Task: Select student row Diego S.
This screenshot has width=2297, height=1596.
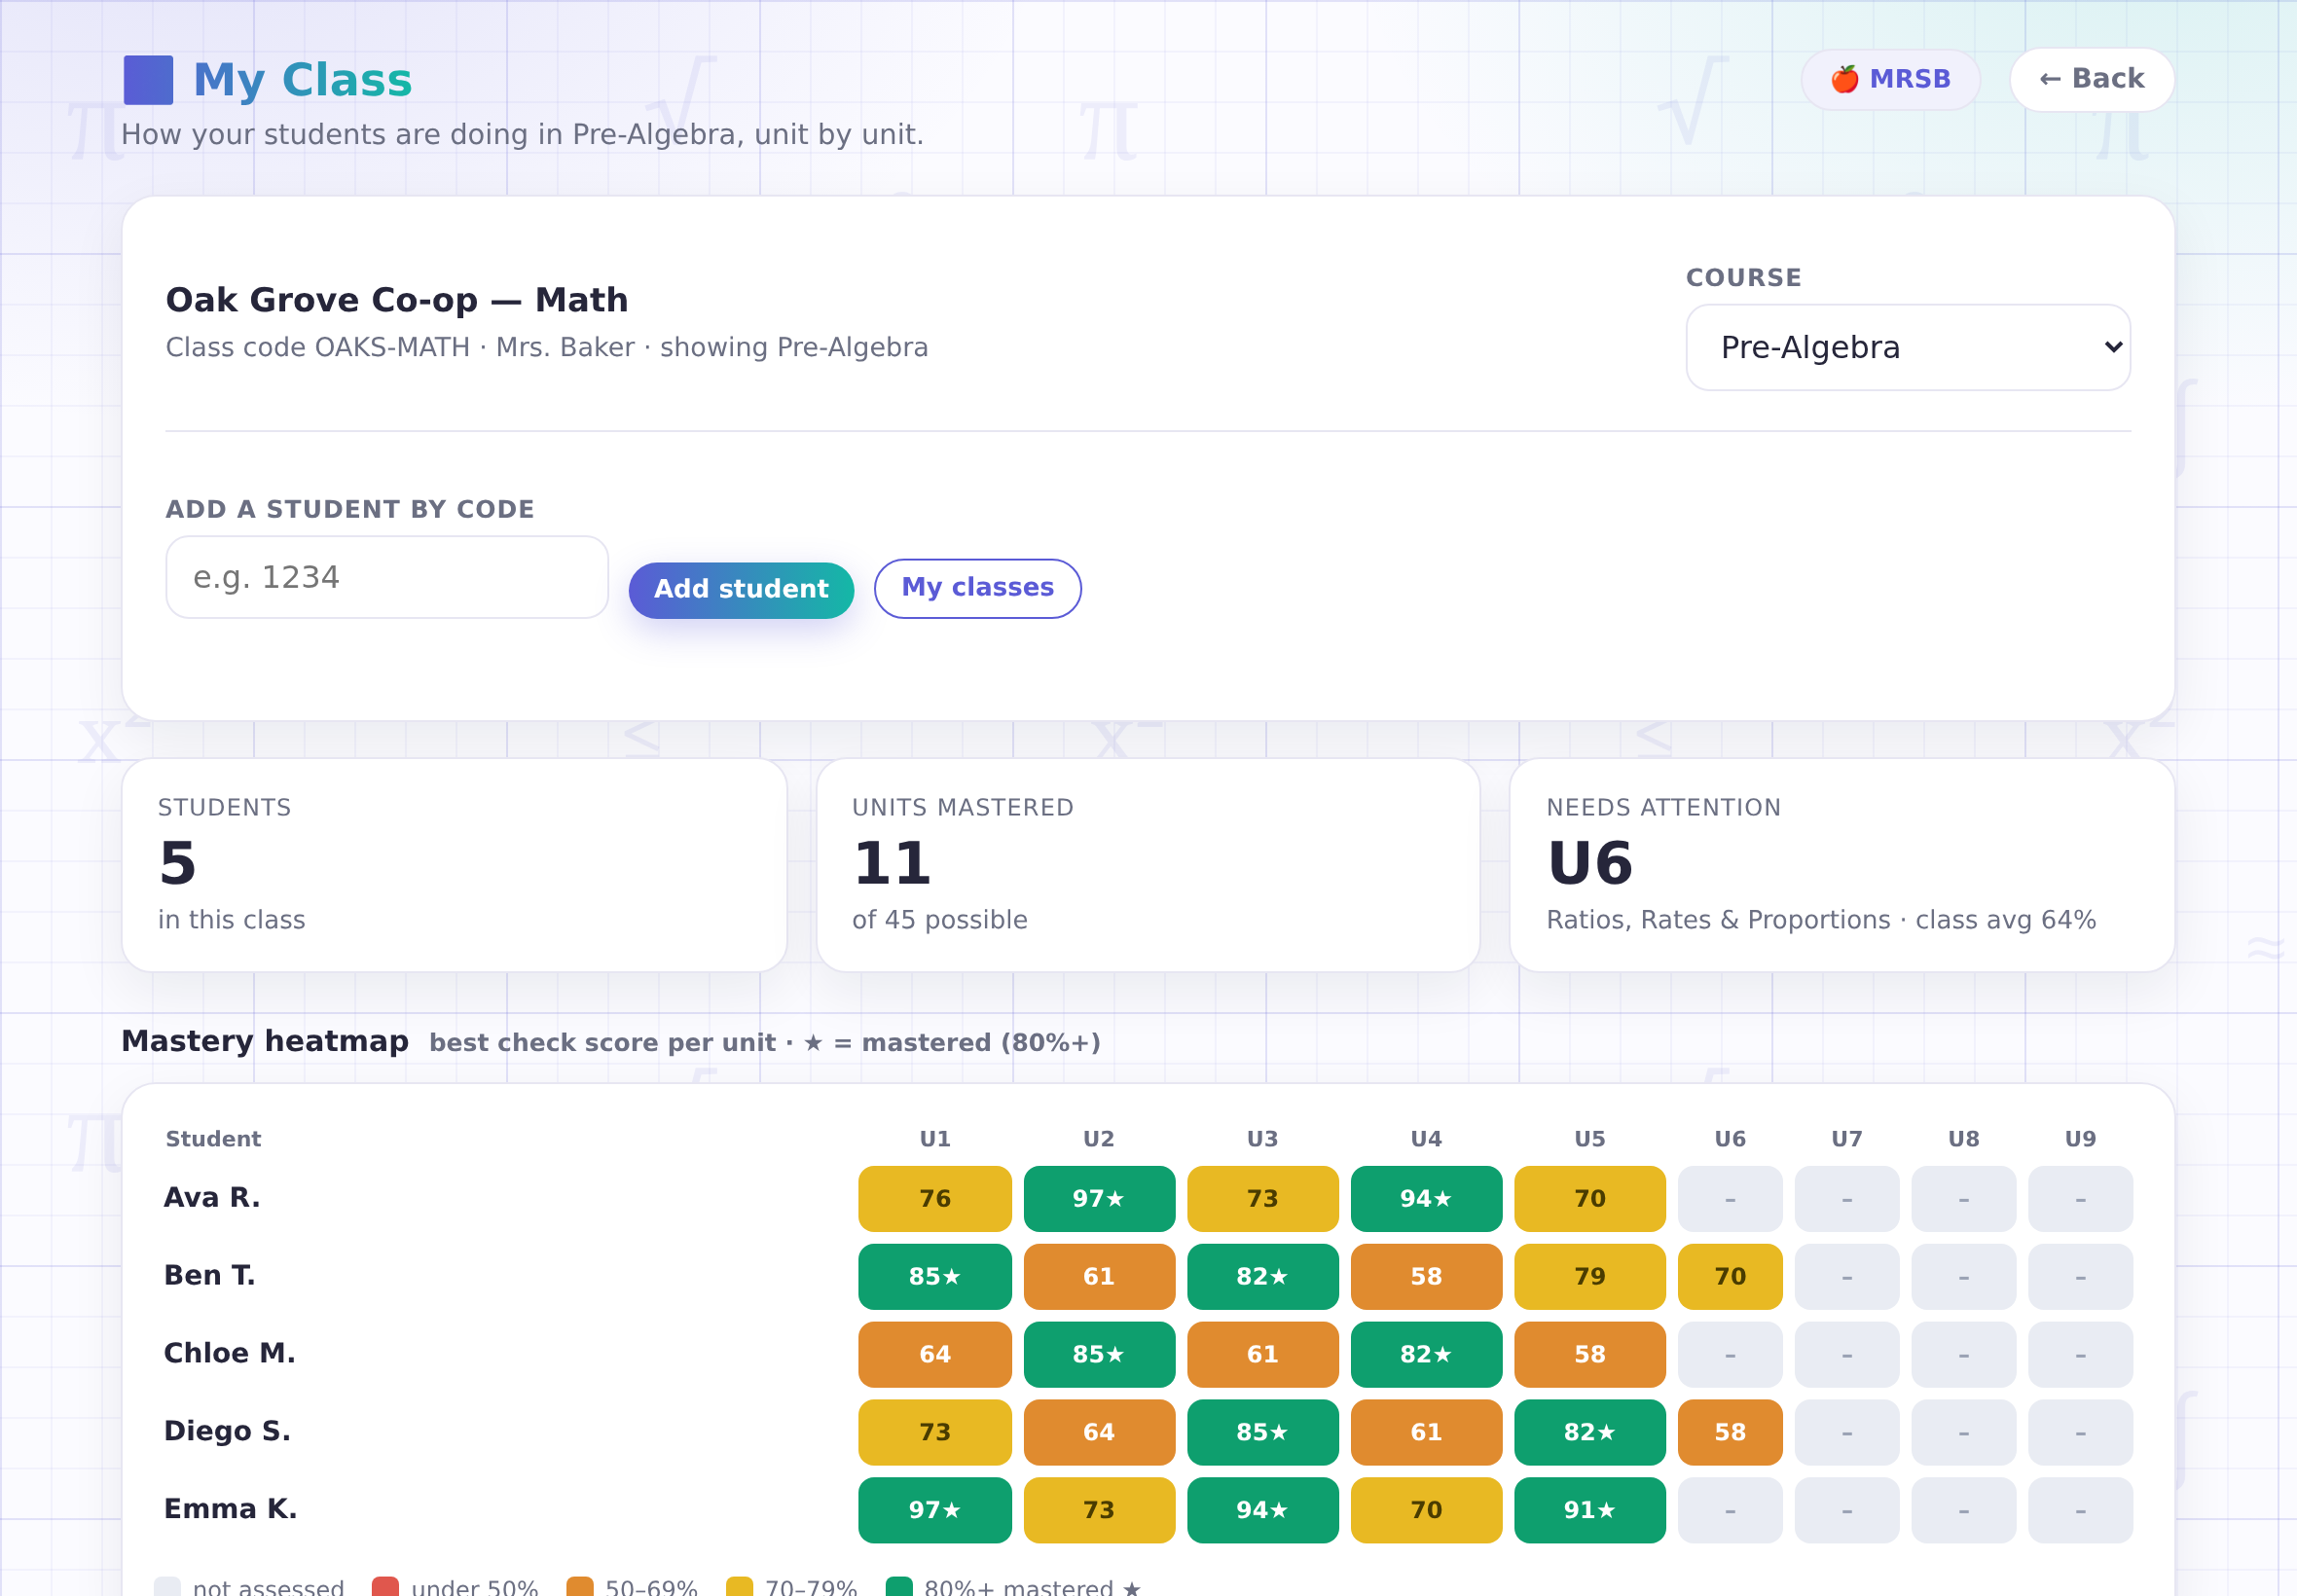Action: 1148,1432
